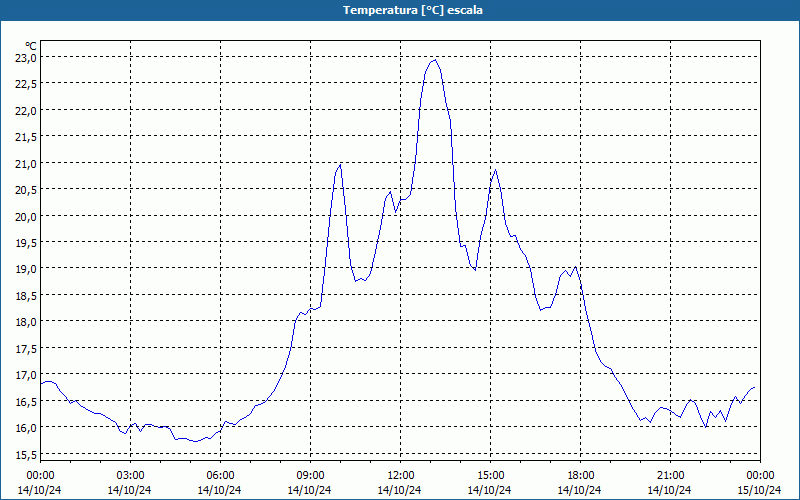Click the 22,0 value on the y-axis
The width and height of the screenshot is (800, 500).
(26, 111)
